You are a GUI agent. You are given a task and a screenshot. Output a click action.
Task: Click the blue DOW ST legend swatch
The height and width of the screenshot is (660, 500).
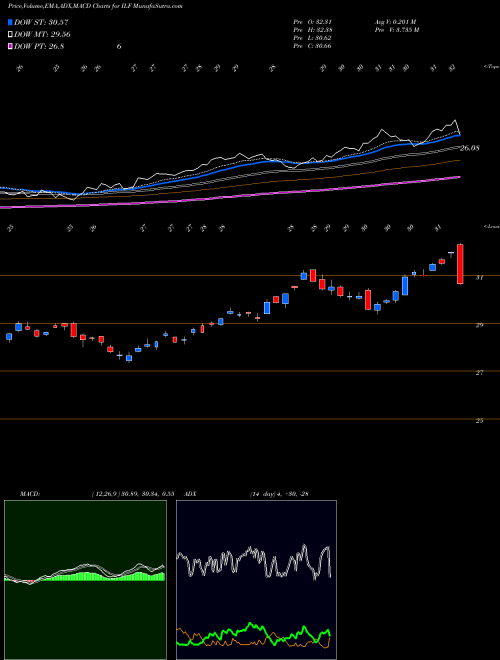click(11, 22)
